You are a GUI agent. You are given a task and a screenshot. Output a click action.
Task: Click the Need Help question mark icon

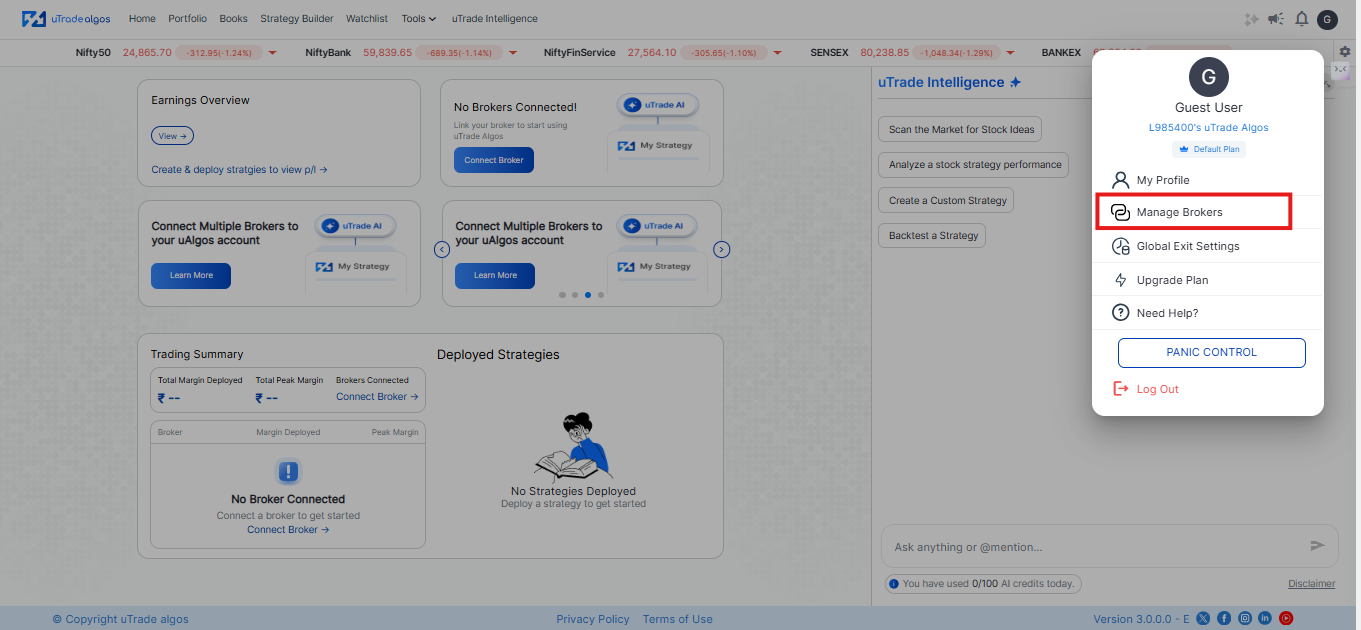point(1121,313)
